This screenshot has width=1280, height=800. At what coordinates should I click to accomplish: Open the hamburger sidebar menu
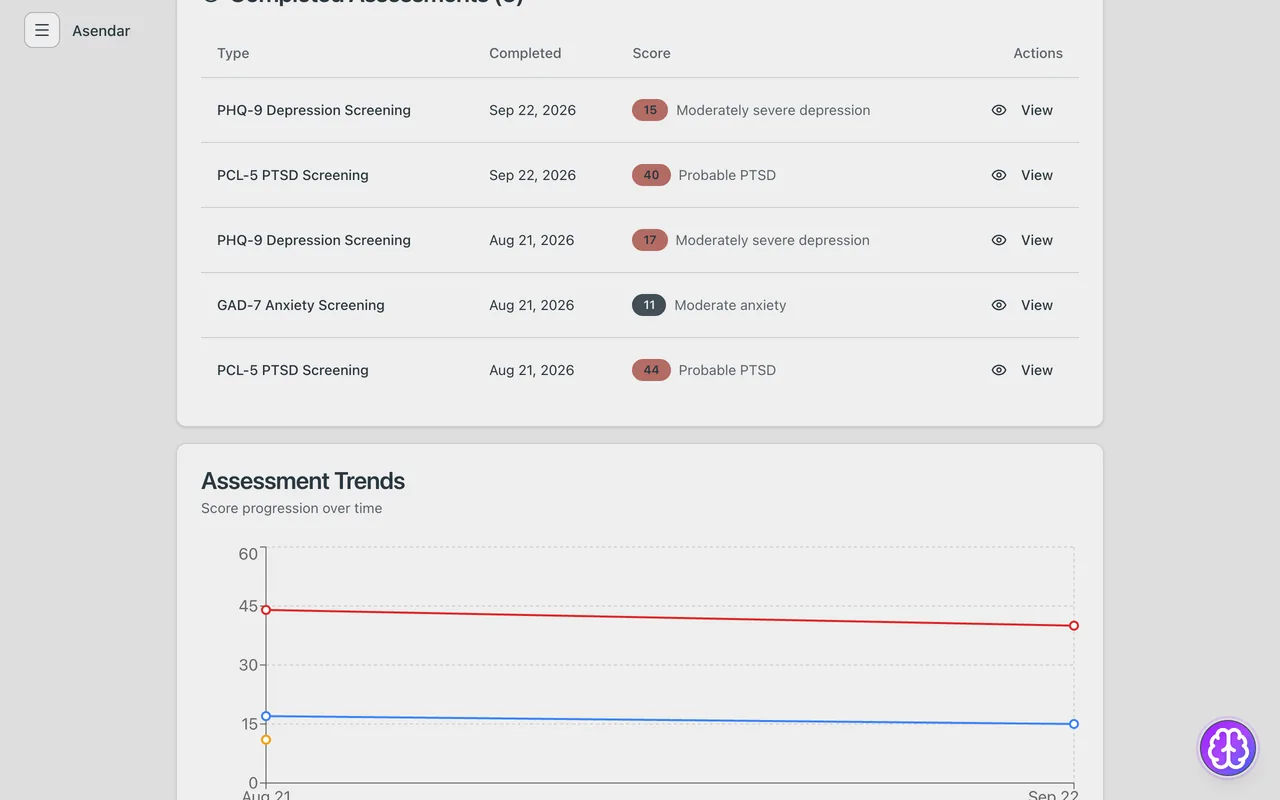tap(42, 30)
